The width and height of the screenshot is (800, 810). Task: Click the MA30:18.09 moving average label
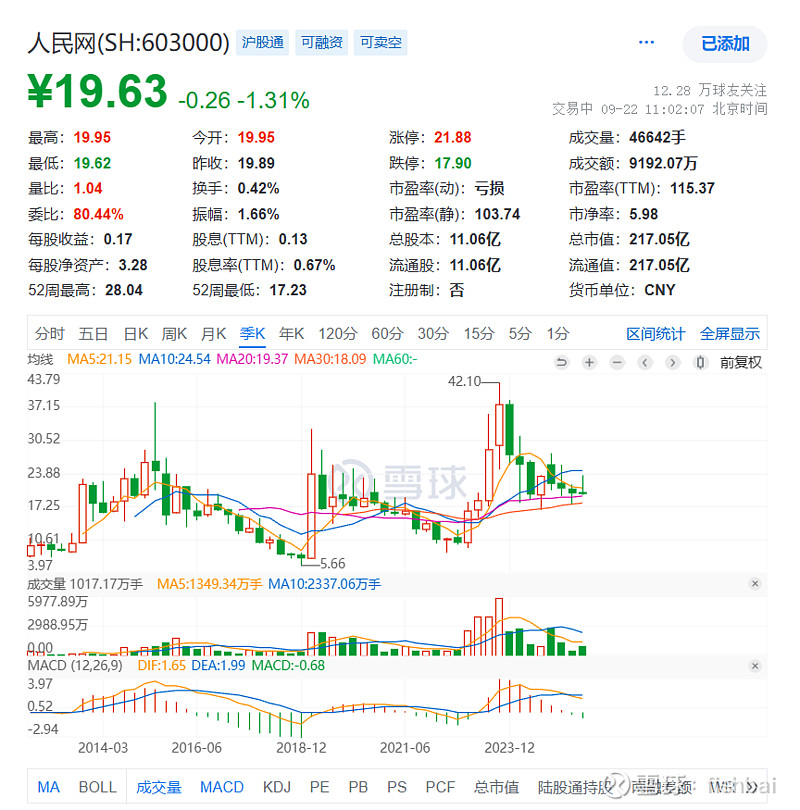pyautogui.click(x=330, y=359)
